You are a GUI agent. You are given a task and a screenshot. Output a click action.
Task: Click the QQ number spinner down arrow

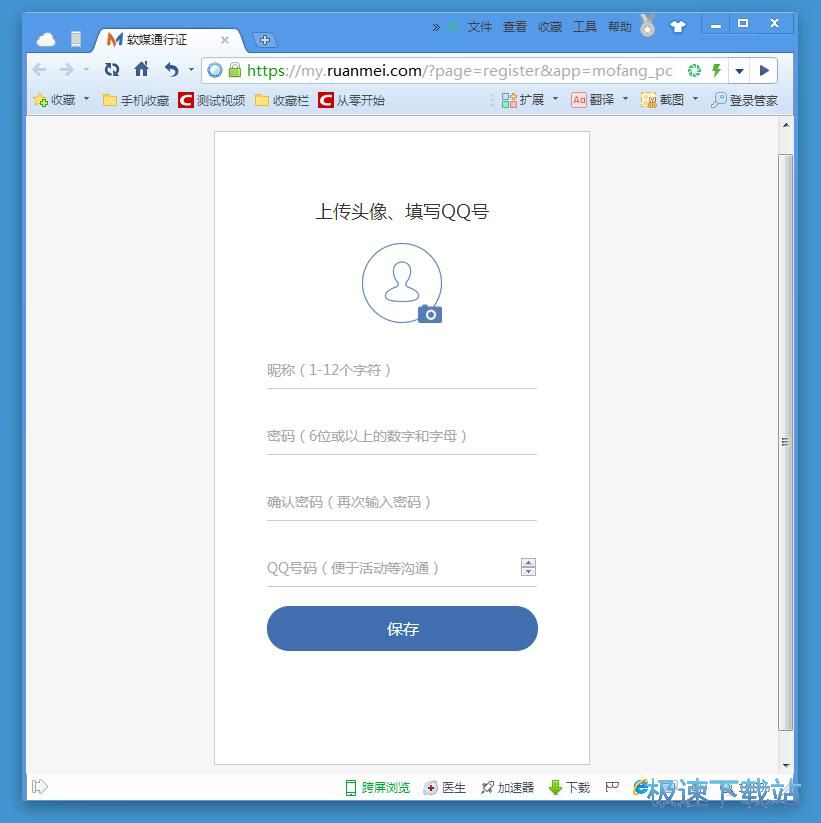click(x=528, y=572)
